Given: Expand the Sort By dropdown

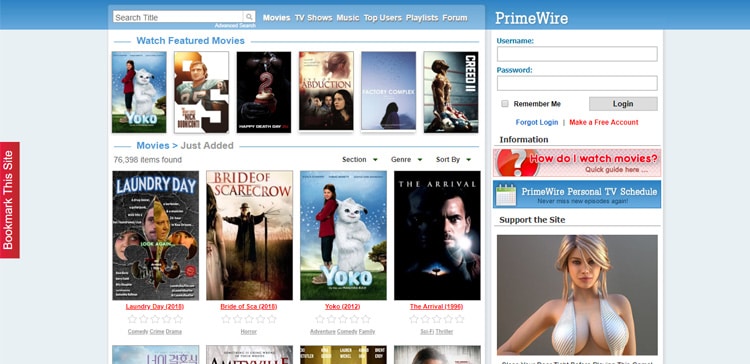Looking at the screenshot, I should [453, 159].
